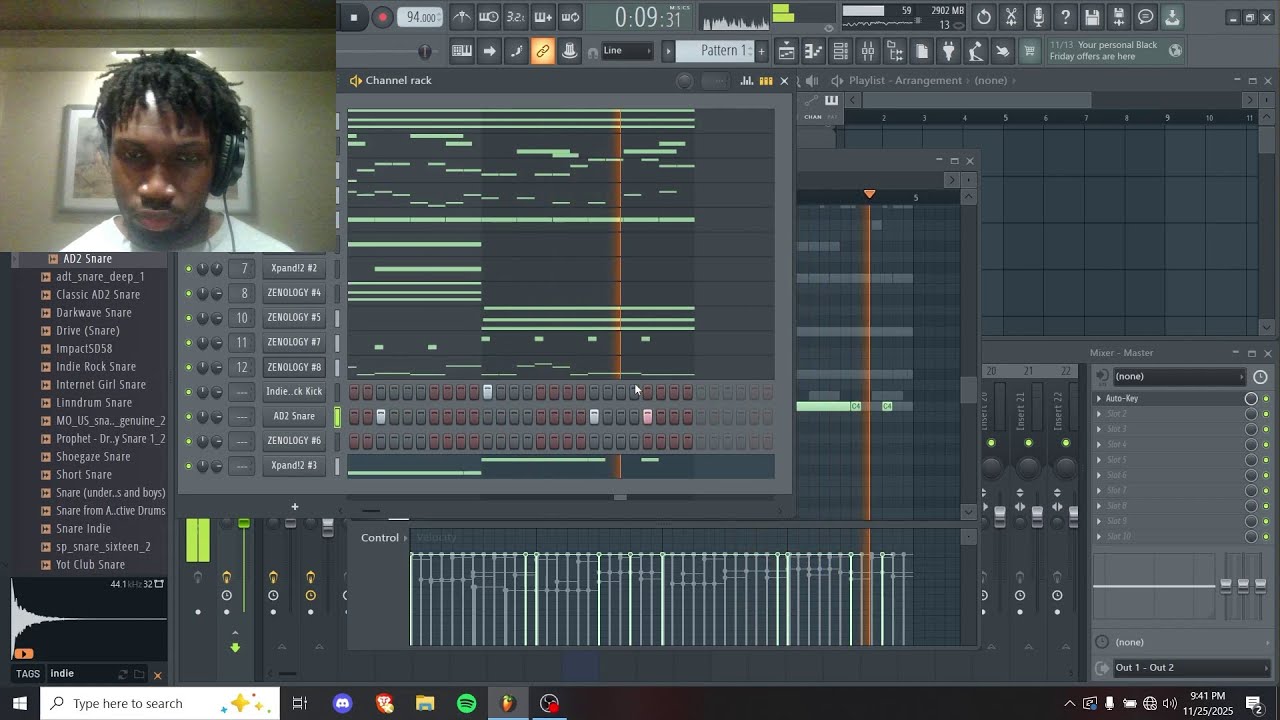Toggle the stamp tool icon
Viewport: 1280px width, 720px height.
(569, 51)
